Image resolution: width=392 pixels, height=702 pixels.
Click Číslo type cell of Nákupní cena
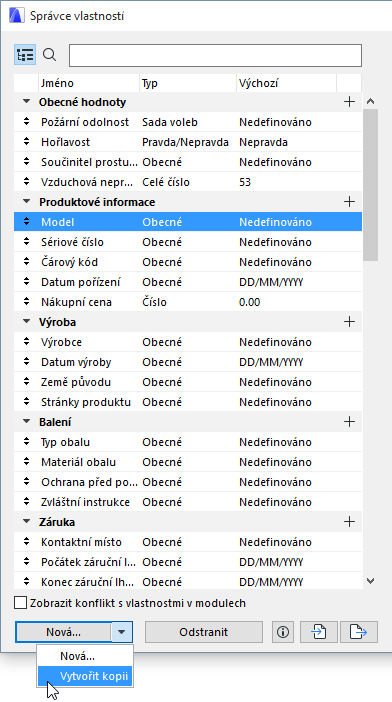pyautogui.click(x=154, y=302)
